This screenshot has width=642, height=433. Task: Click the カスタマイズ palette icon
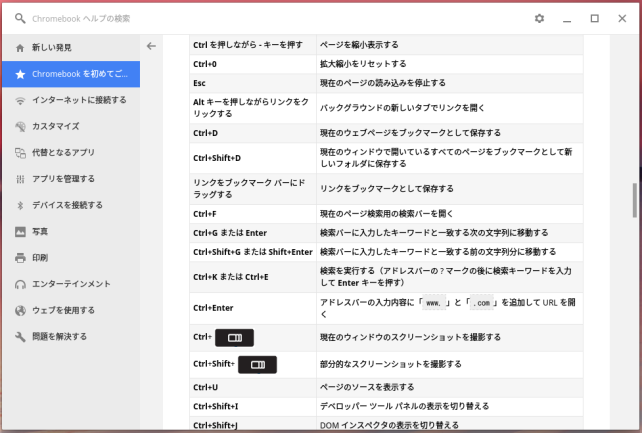(x=20, y=126)
